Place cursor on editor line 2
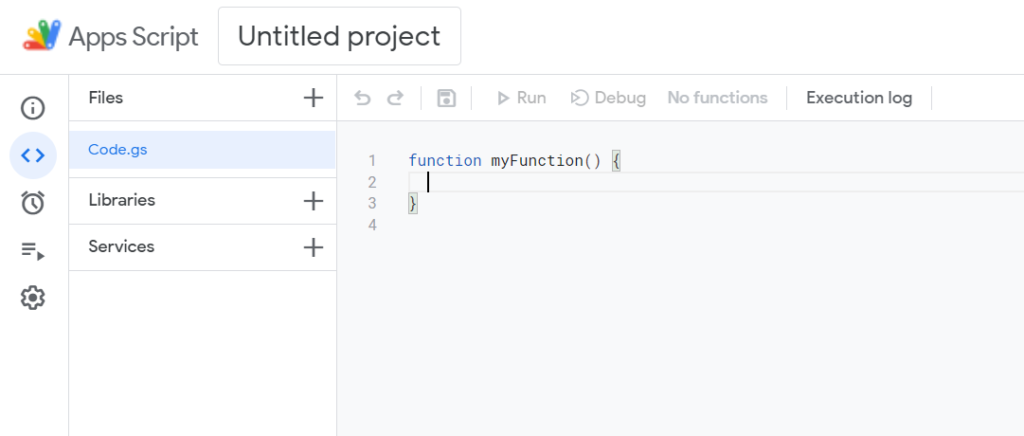1024x436 pixels. 716,182
